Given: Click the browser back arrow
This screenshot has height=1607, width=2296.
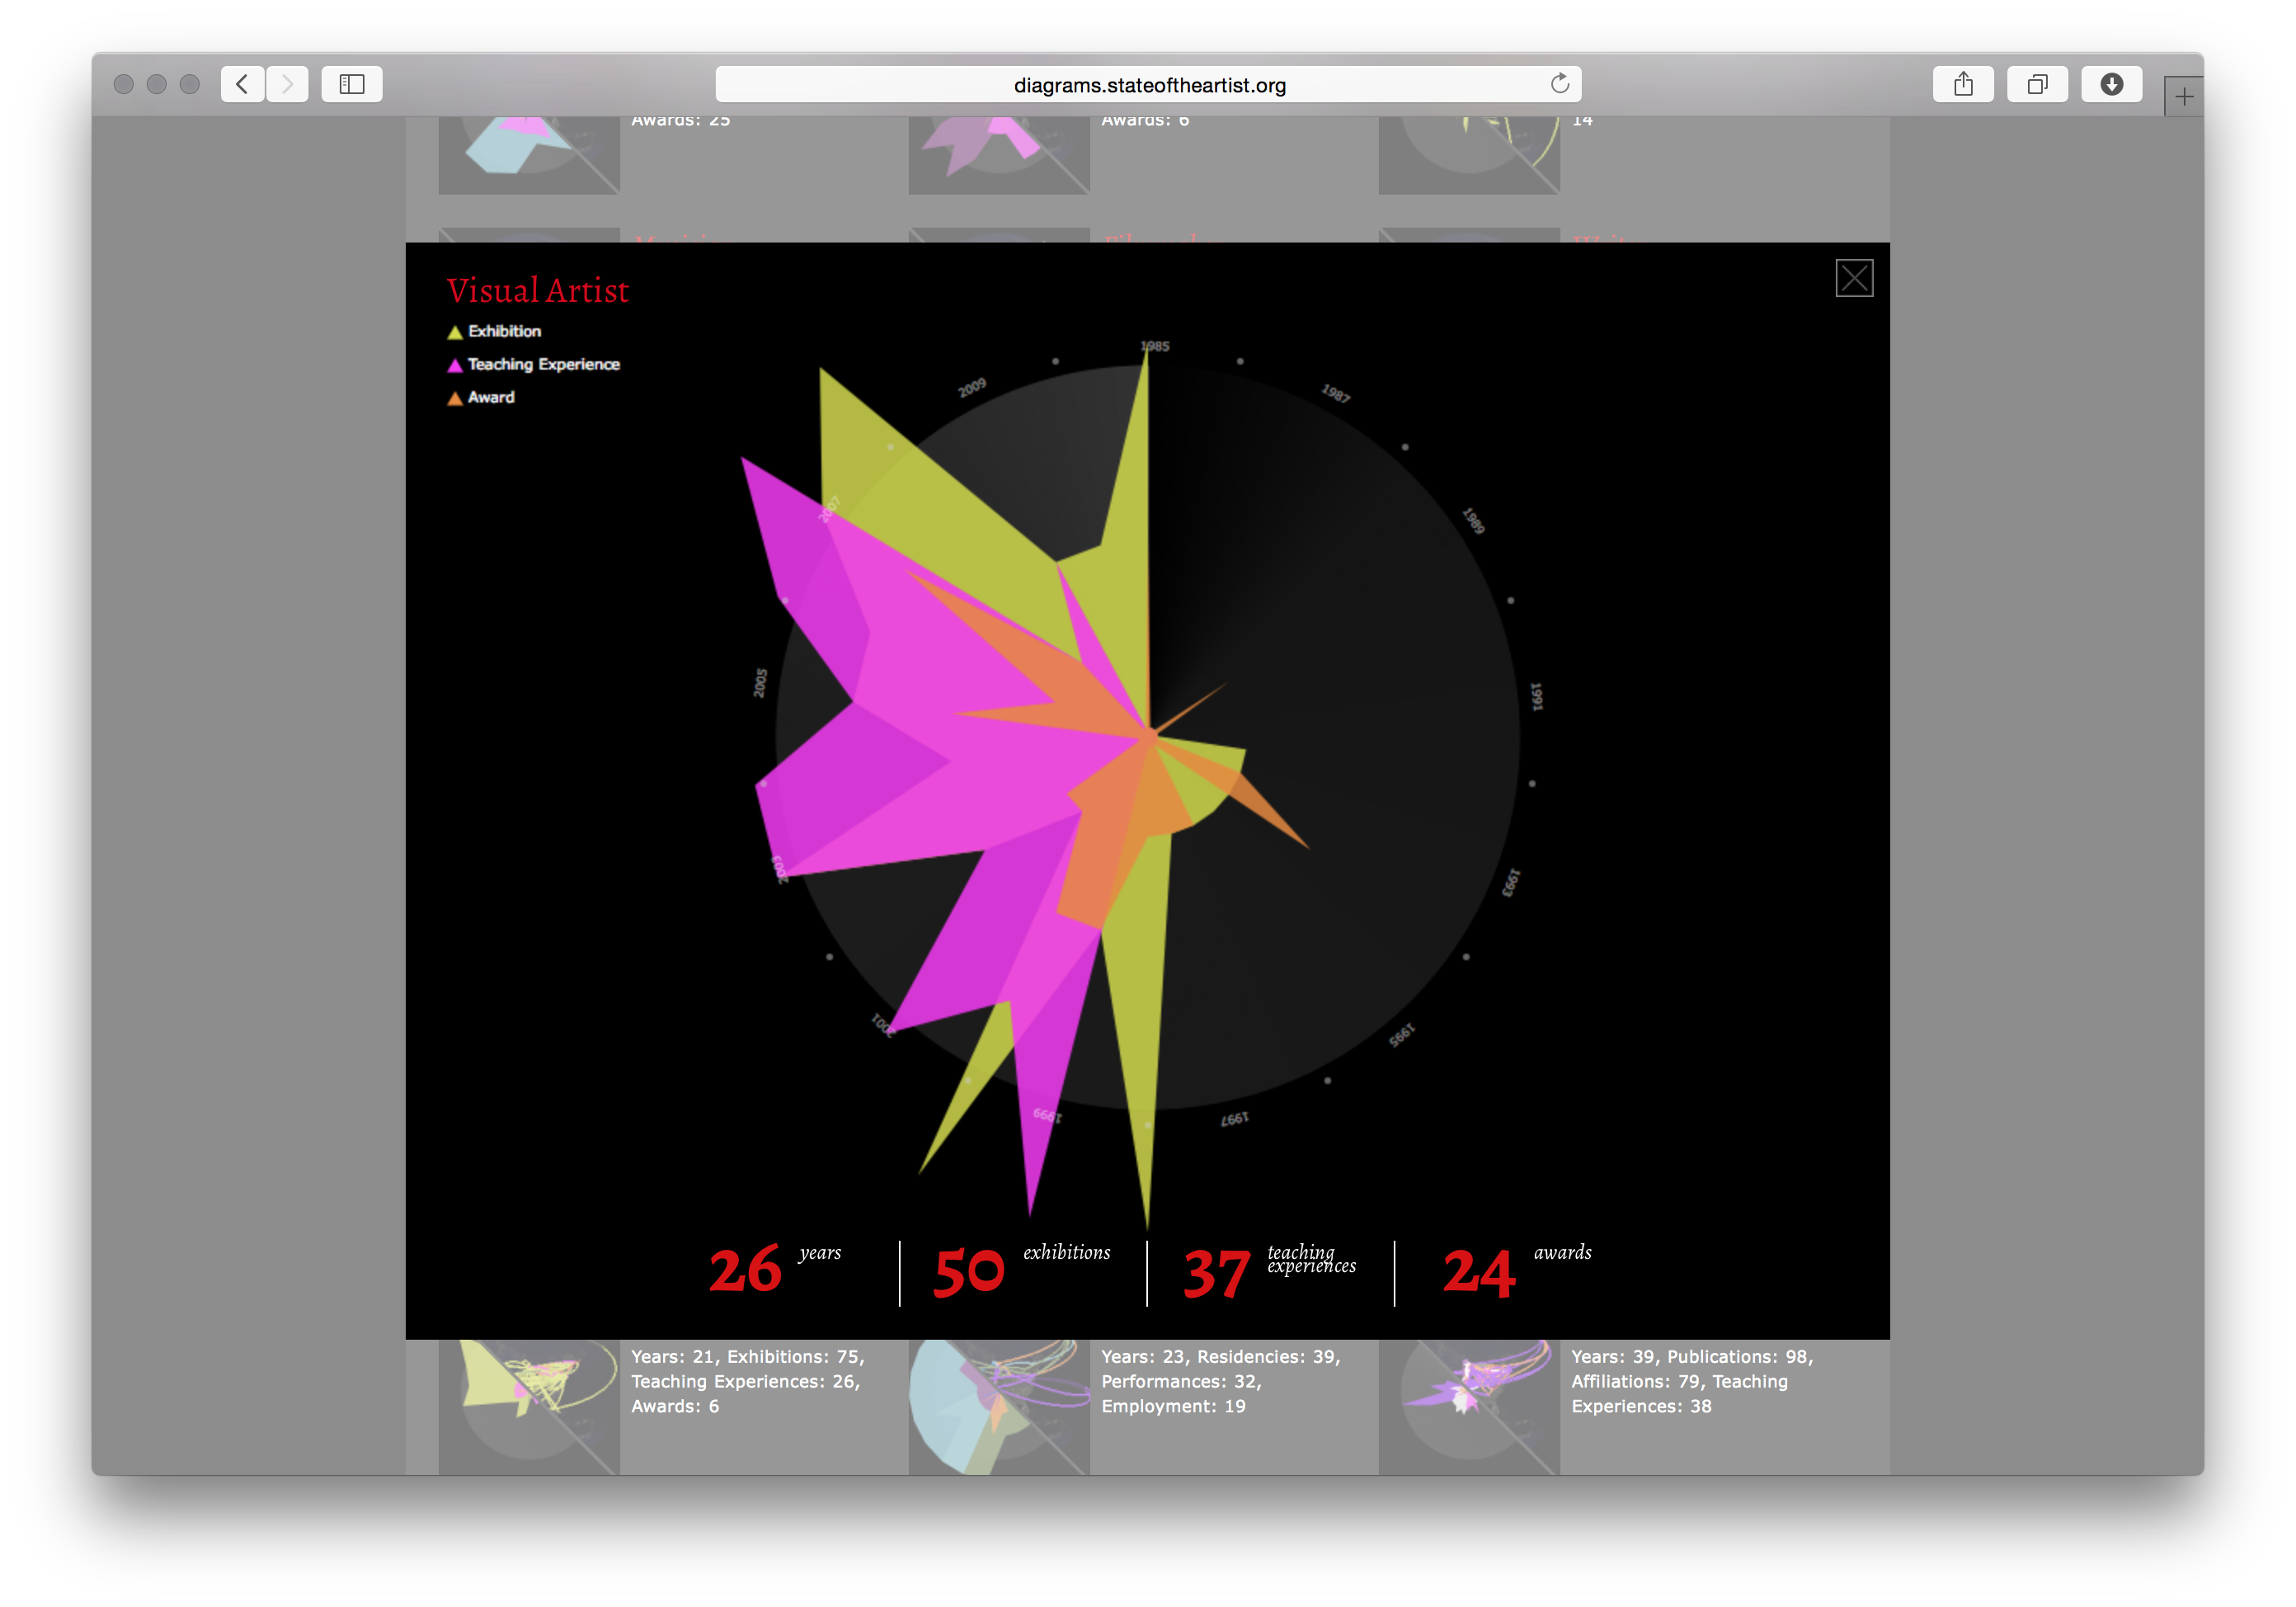Looking at the screenshot, I should point(243,84).
